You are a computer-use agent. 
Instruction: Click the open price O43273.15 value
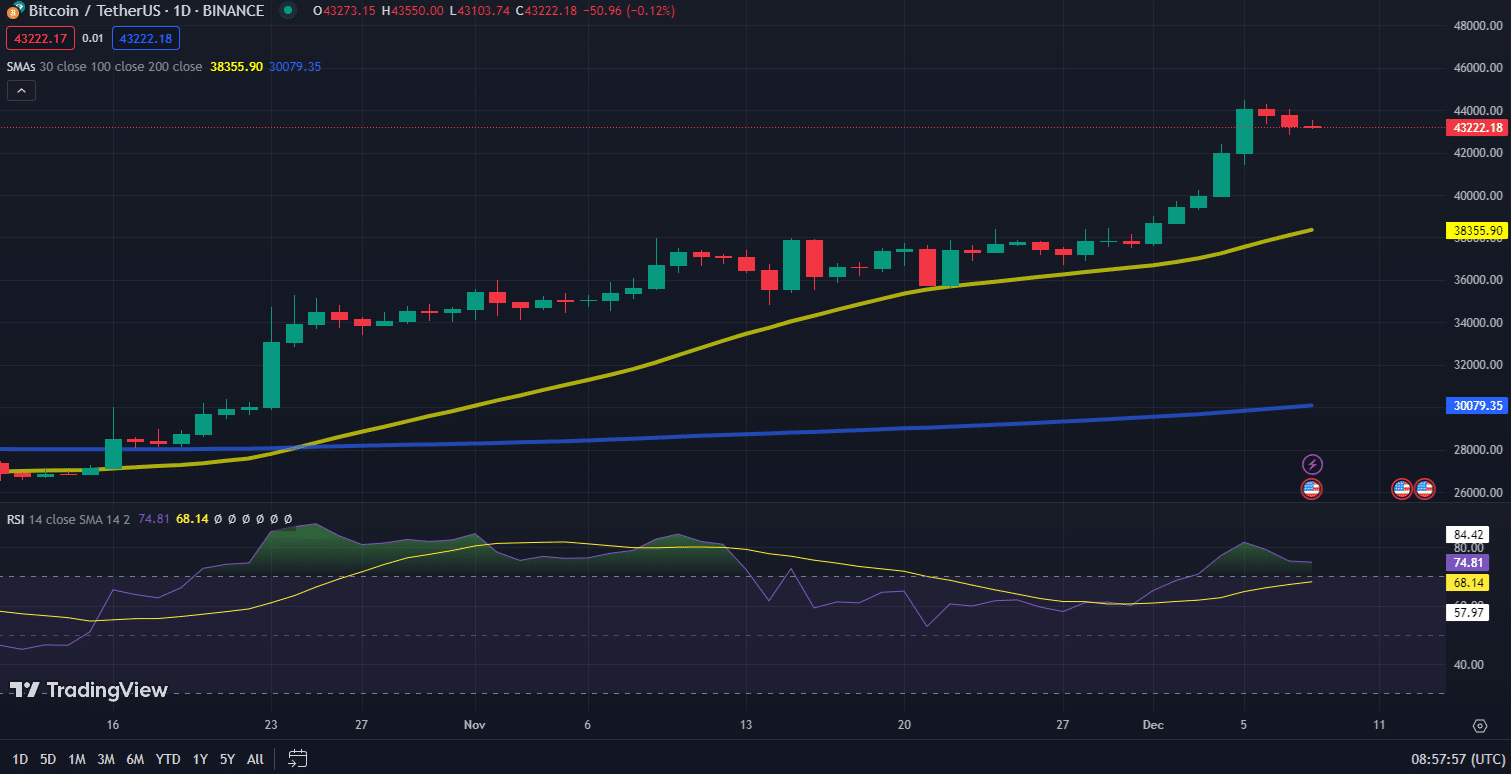tap(345, 11)
